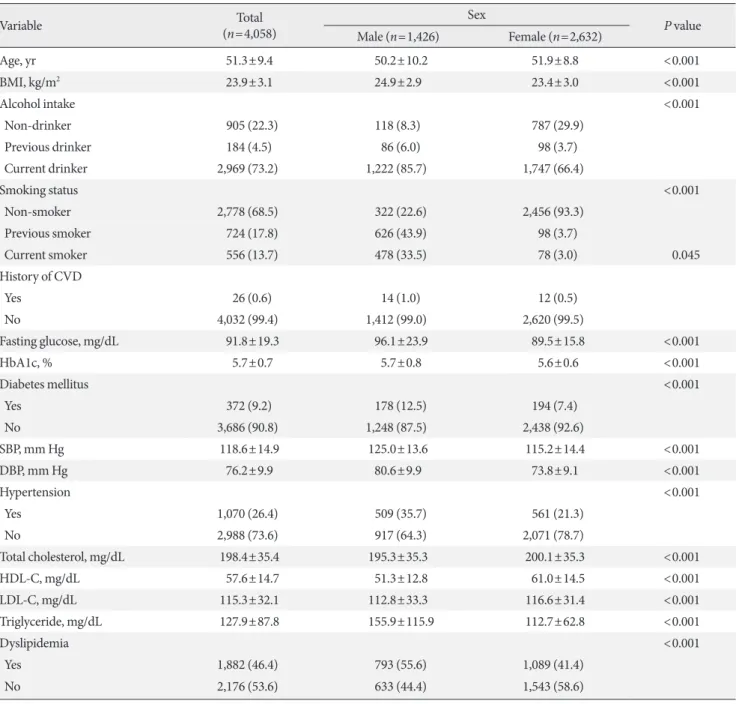Click the 'Variable' column header
The image size is (736, 704).
click(21, 25)
